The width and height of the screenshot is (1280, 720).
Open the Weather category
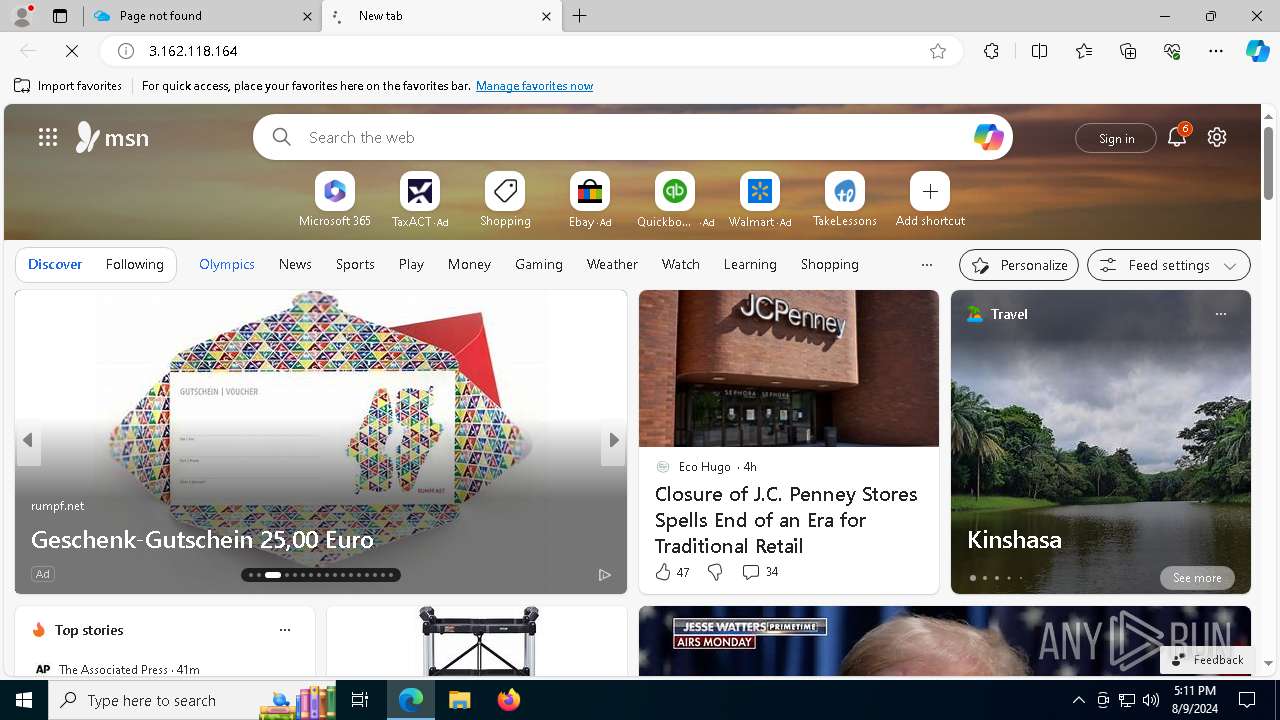(612, 264)
